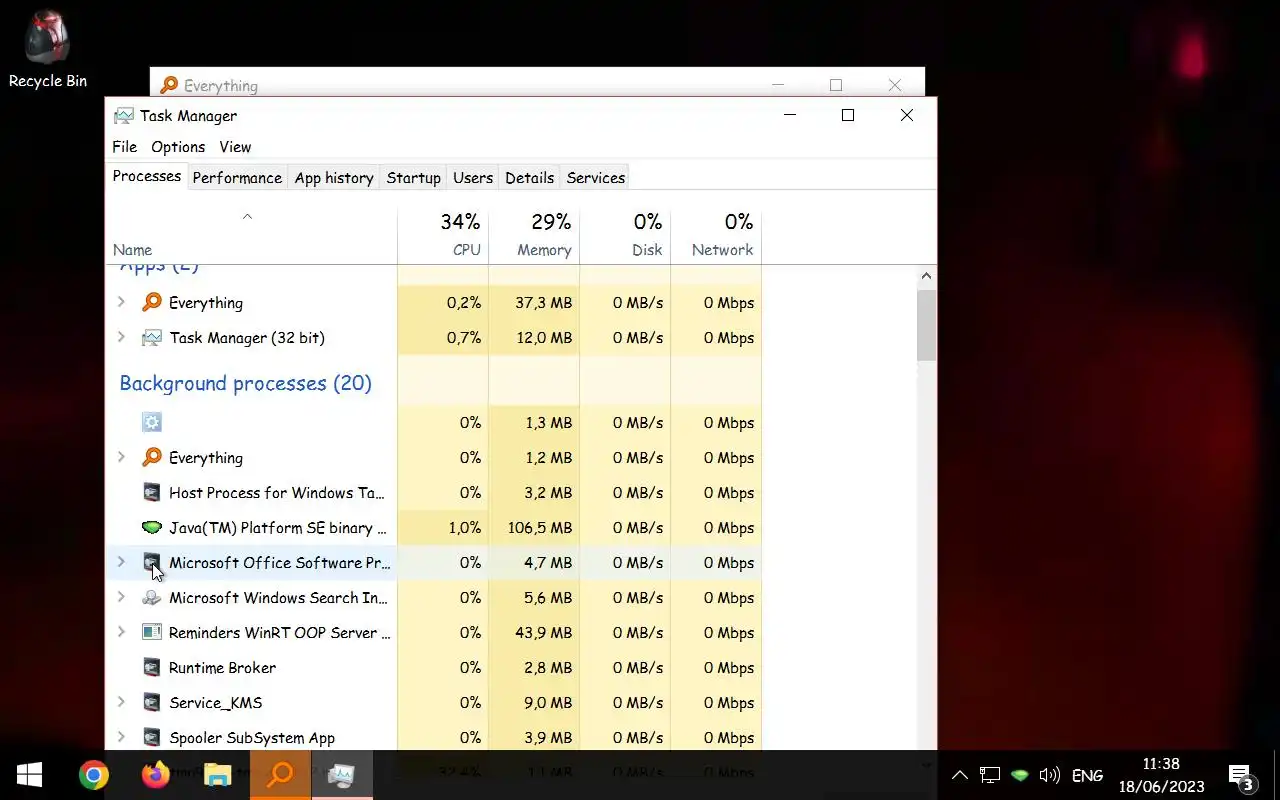
Task: Launch Firefox from the taskbar
Action: [x=155, y=775]
